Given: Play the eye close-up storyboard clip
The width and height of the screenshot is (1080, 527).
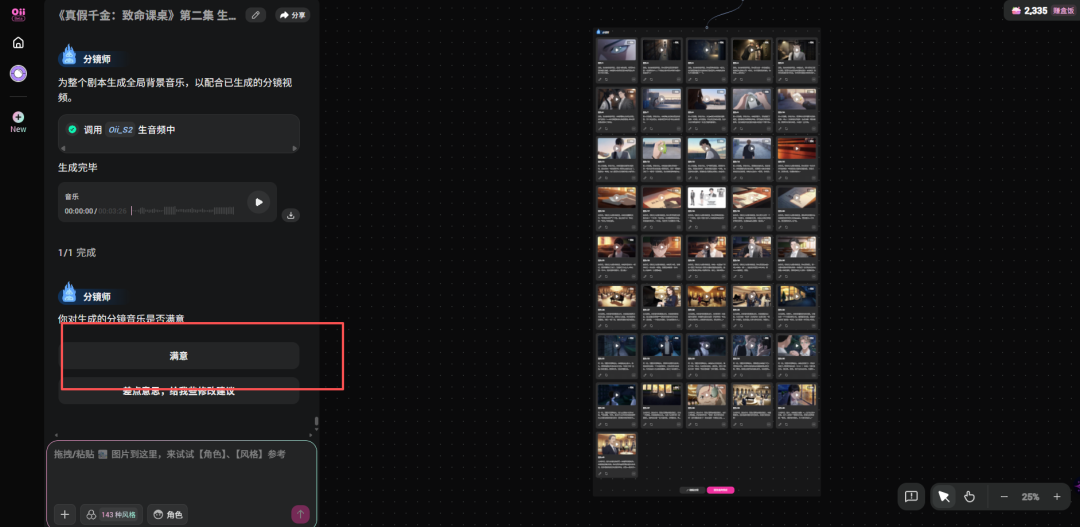Looking at the screenshot, I should pyautogui.click(x=617, y=50).
